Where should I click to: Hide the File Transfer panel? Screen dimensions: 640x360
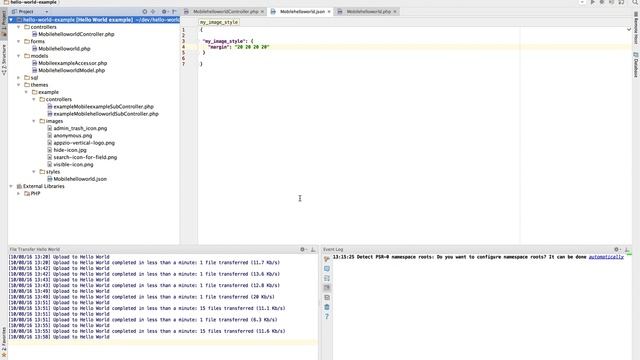313,249
